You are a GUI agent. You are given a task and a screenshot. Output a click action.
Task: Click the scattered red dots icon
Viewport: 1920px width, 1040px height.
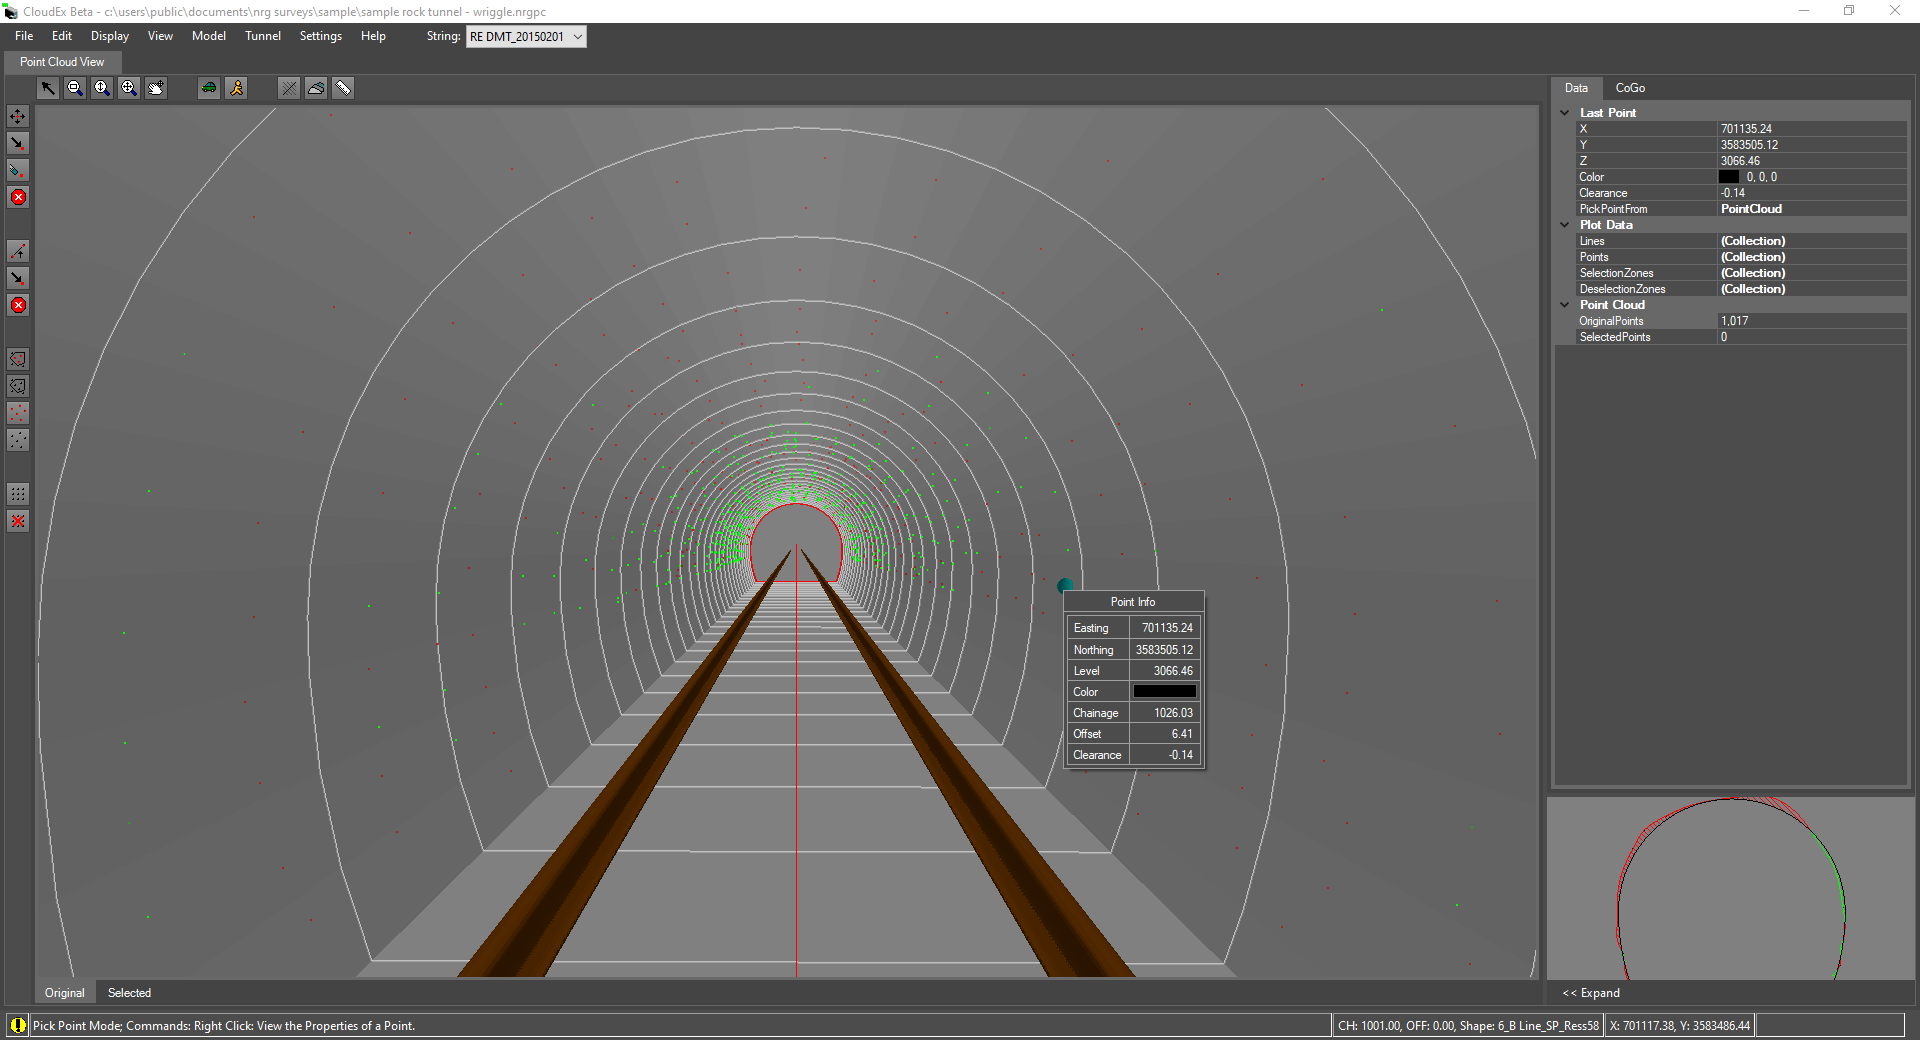(x=18, y=413)
